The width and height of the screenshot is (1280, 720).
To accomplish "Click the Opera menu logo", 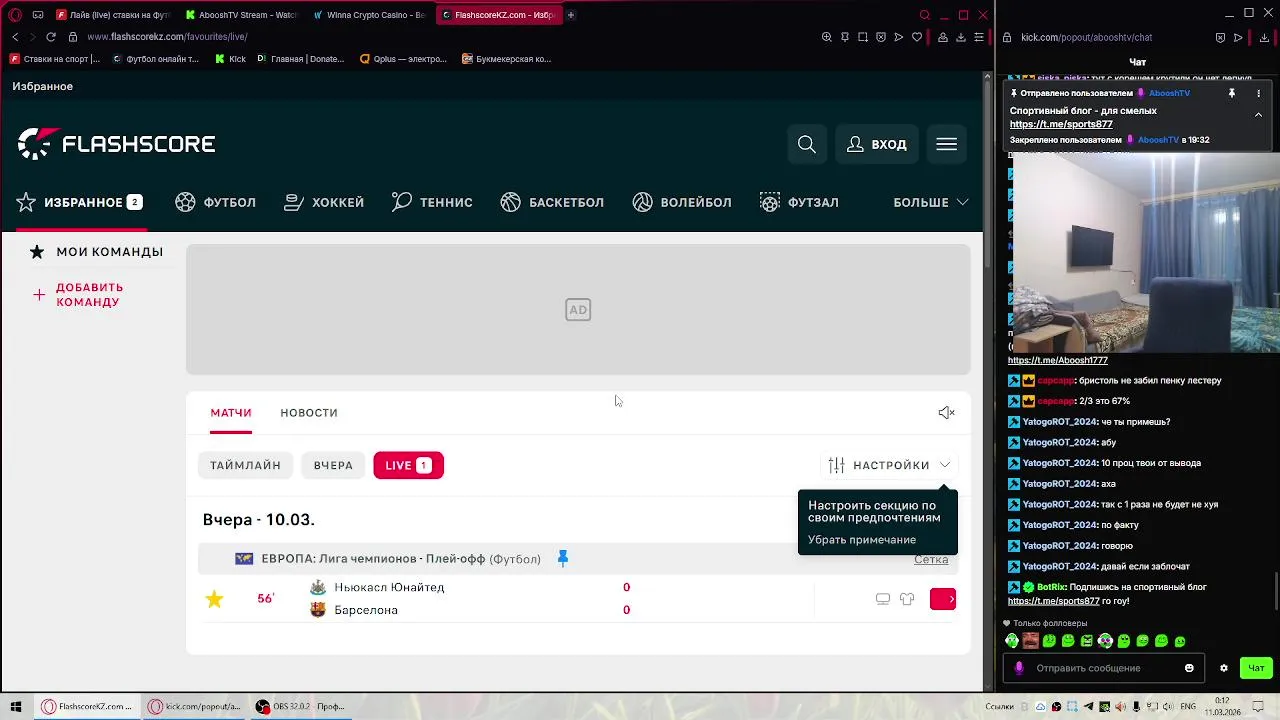I will 15,15.
